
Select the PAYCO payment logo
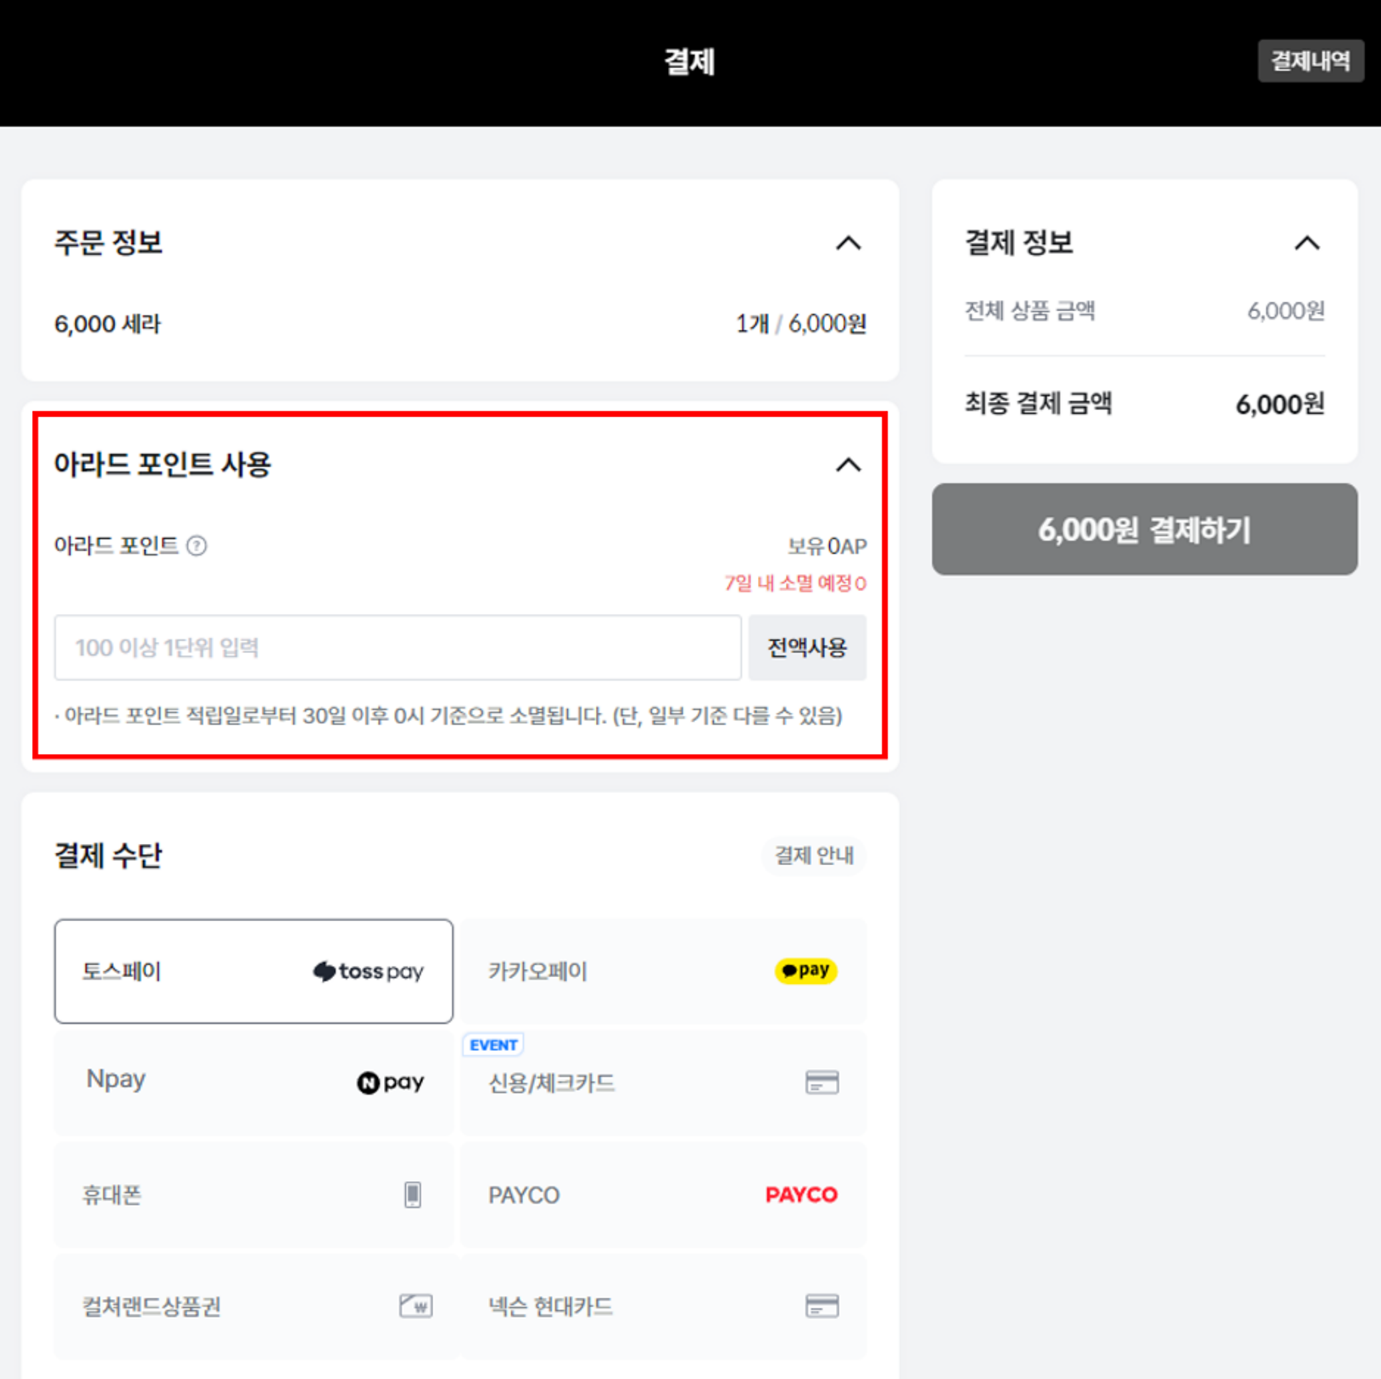pyautogui.click(x=800, y=1194)
